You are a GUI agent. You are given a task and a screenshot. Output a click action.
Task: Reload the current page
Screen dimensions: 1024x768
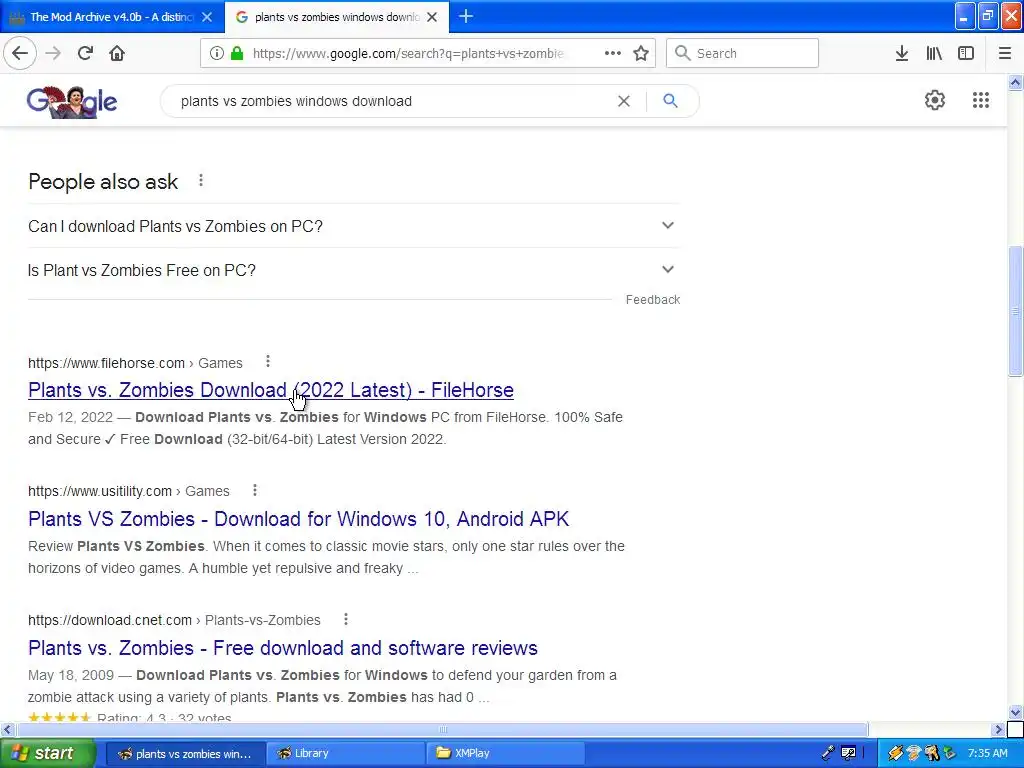85,53
